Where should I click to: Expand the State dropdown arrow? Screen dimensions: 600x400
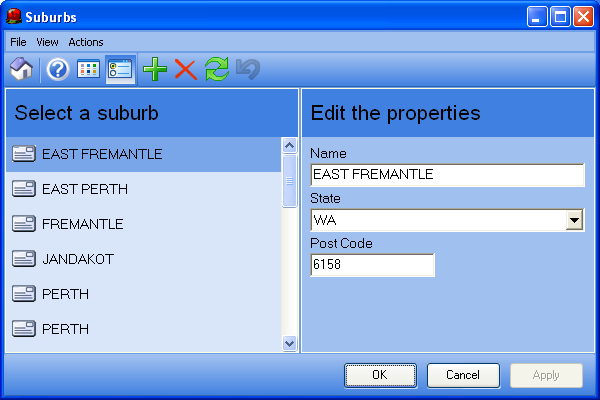pyautogui.click(x=574, y=220)
